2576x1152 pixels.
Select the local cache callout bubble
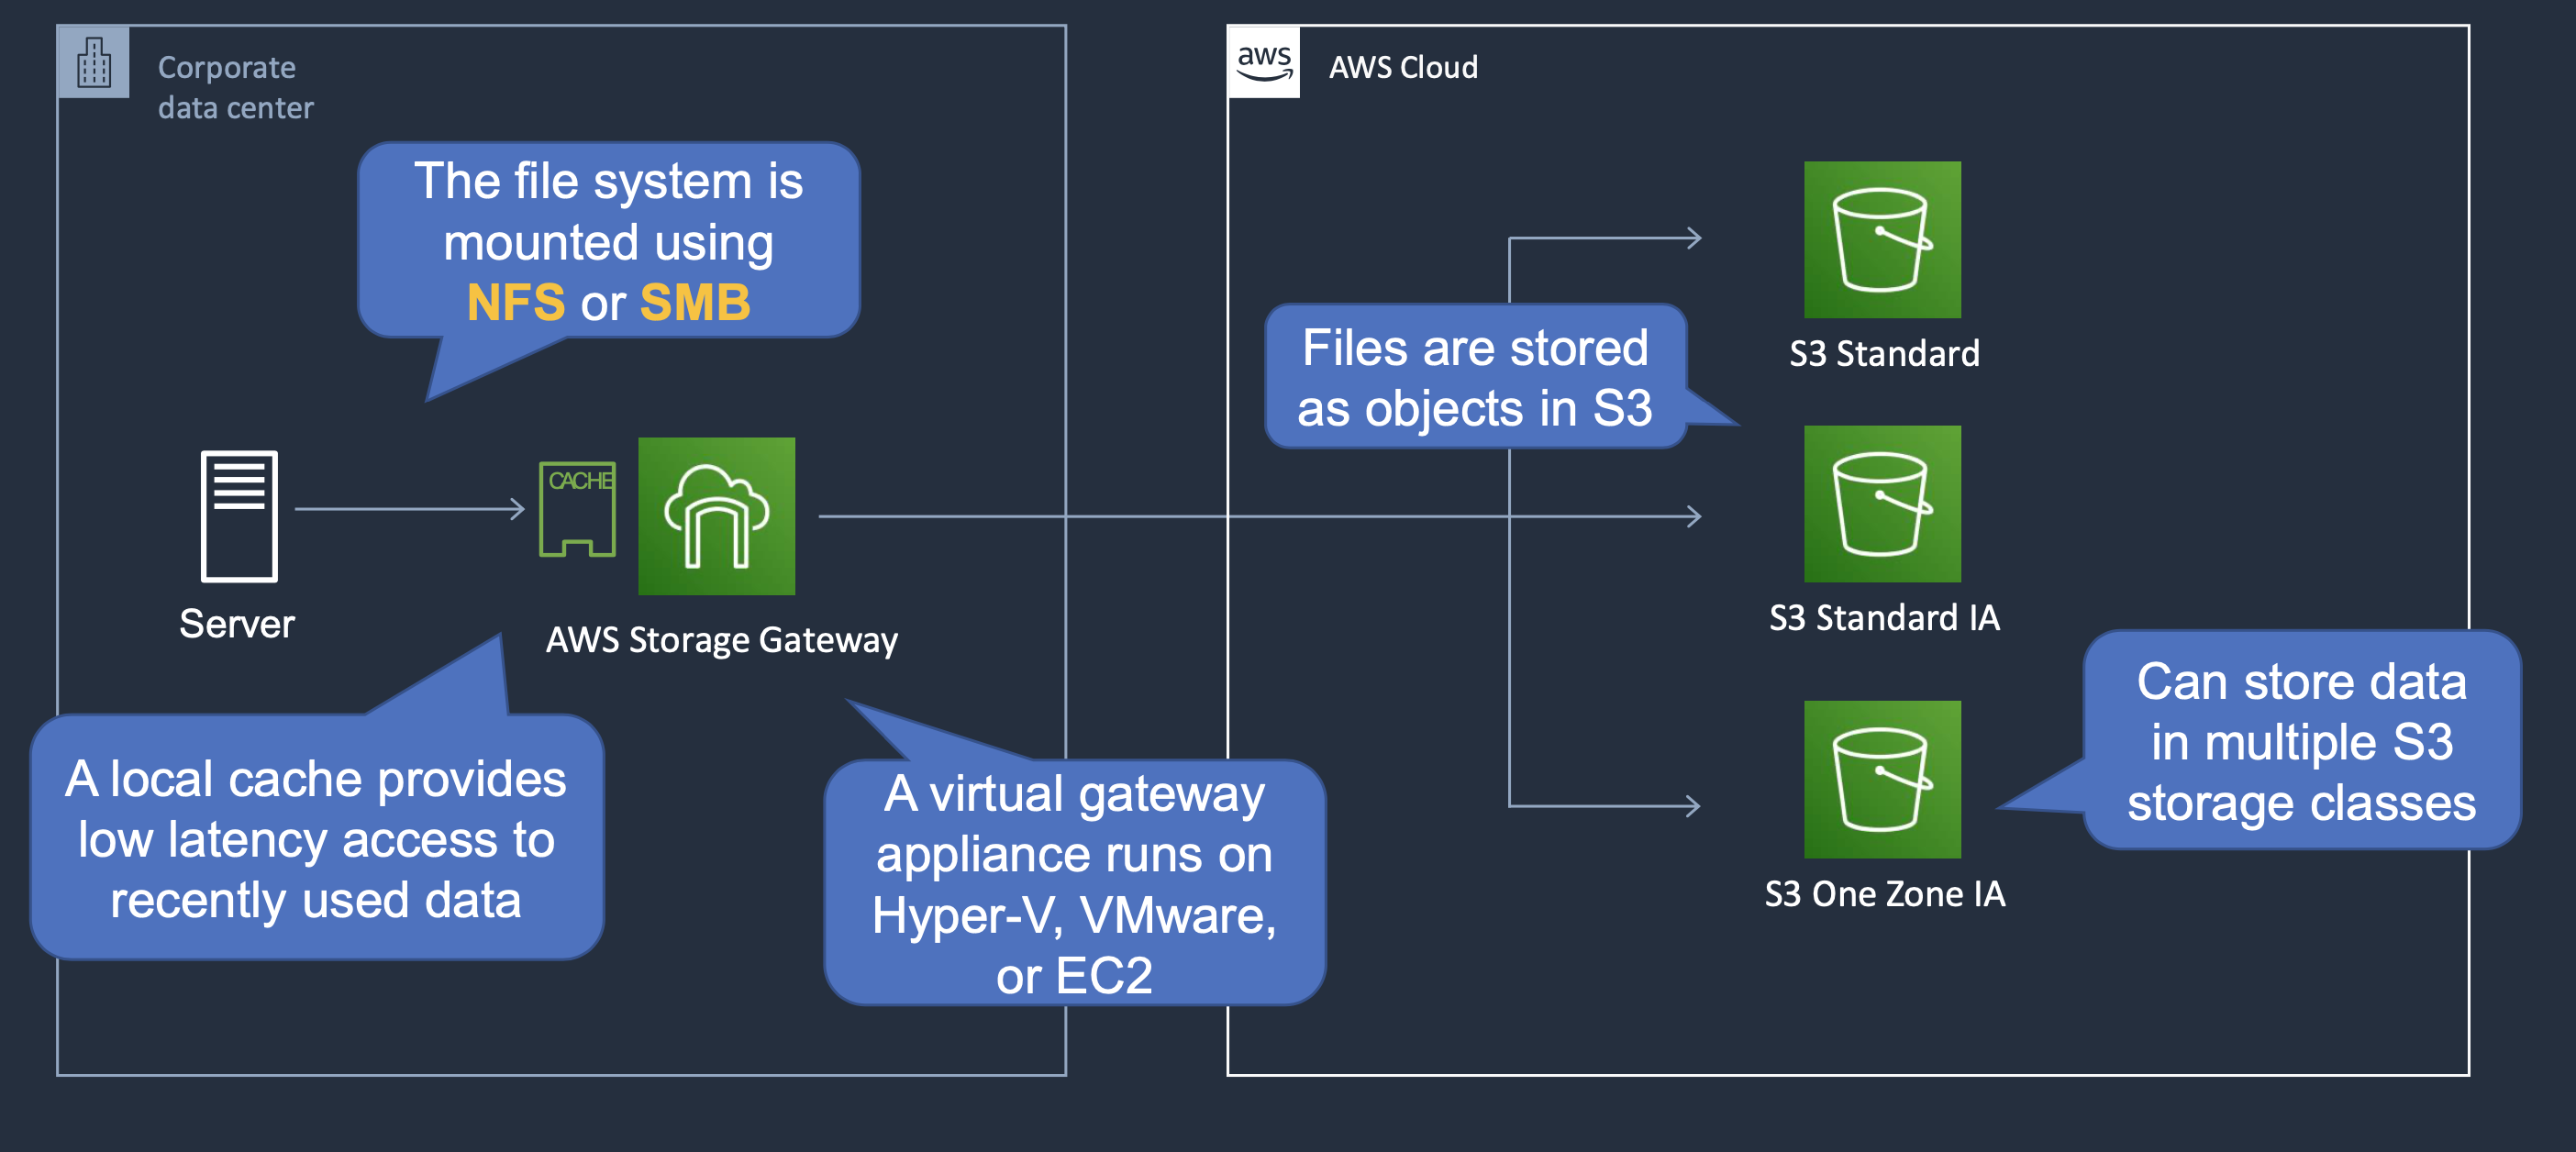316,838
